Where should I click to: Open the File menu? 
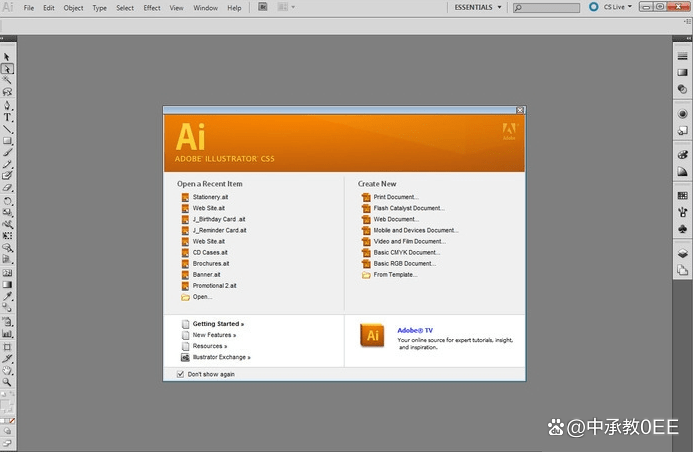pos(29,8)
